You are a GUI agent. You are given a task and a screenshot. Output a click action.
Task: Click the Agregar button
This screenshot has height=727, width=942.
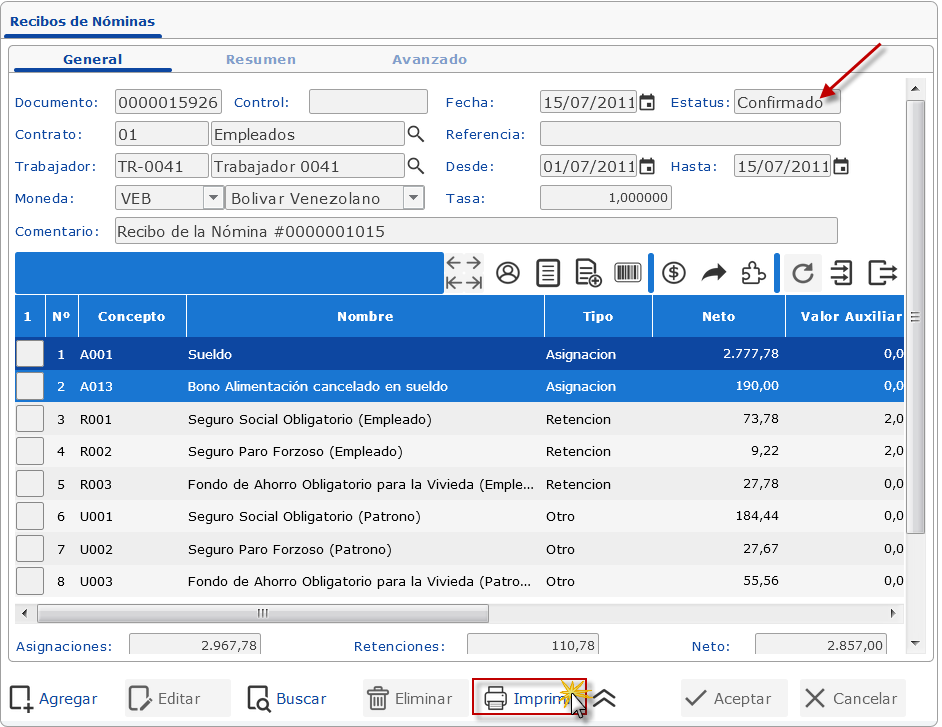click(55, 699)
